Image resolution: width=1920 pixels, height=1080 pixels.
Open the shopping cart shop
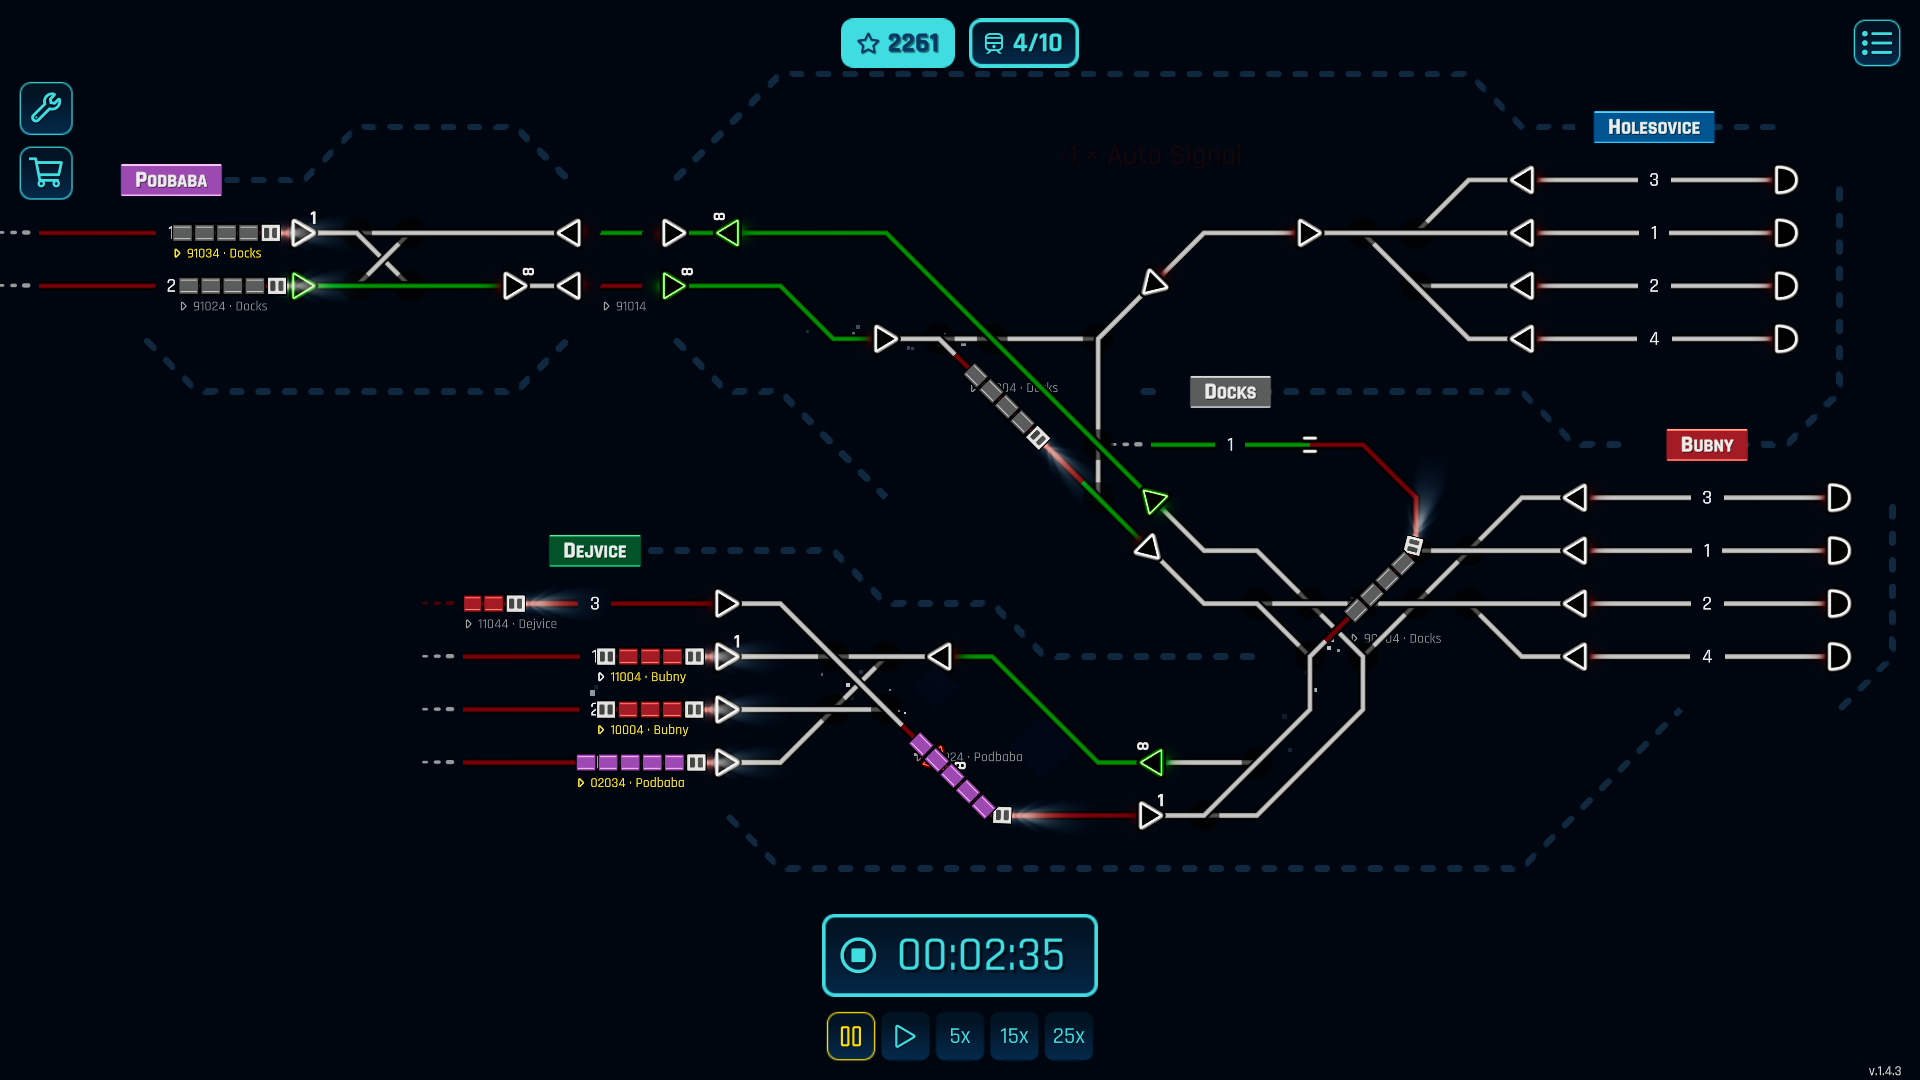click(46, 173)
